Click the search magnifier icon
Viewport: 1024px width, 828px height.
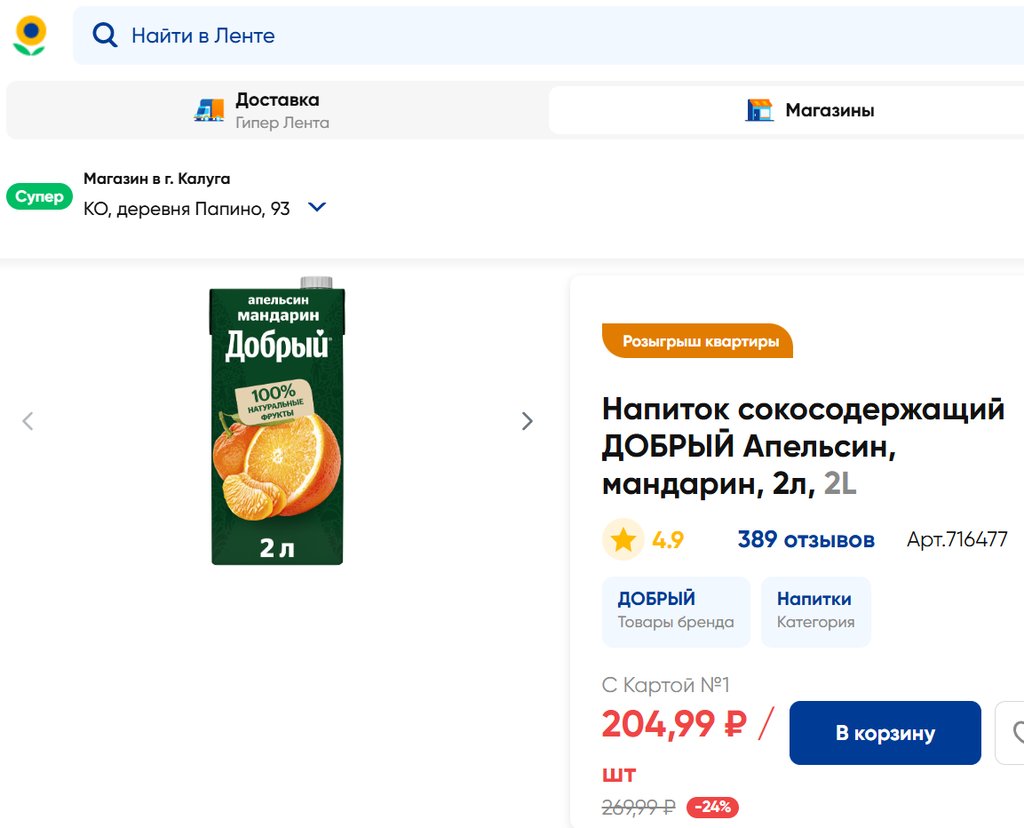[104, 35]
